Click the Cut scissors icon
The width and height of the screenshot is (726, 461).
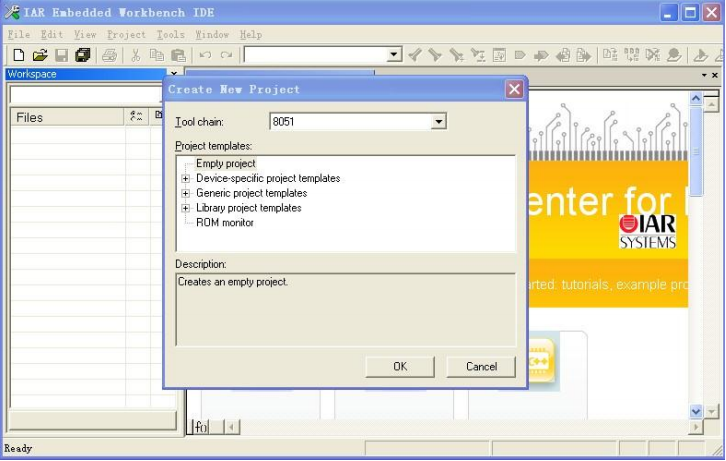point(135,55)
